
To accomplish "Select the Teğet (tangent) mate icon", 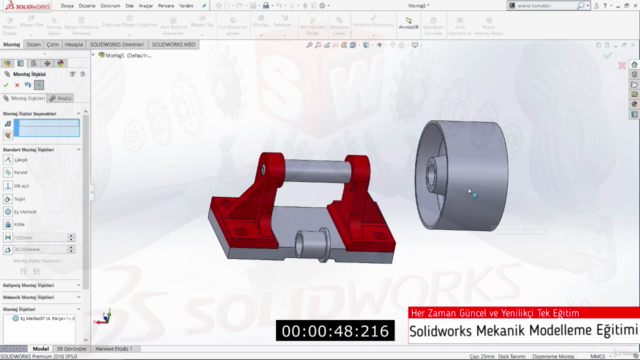I will point(8,199).
